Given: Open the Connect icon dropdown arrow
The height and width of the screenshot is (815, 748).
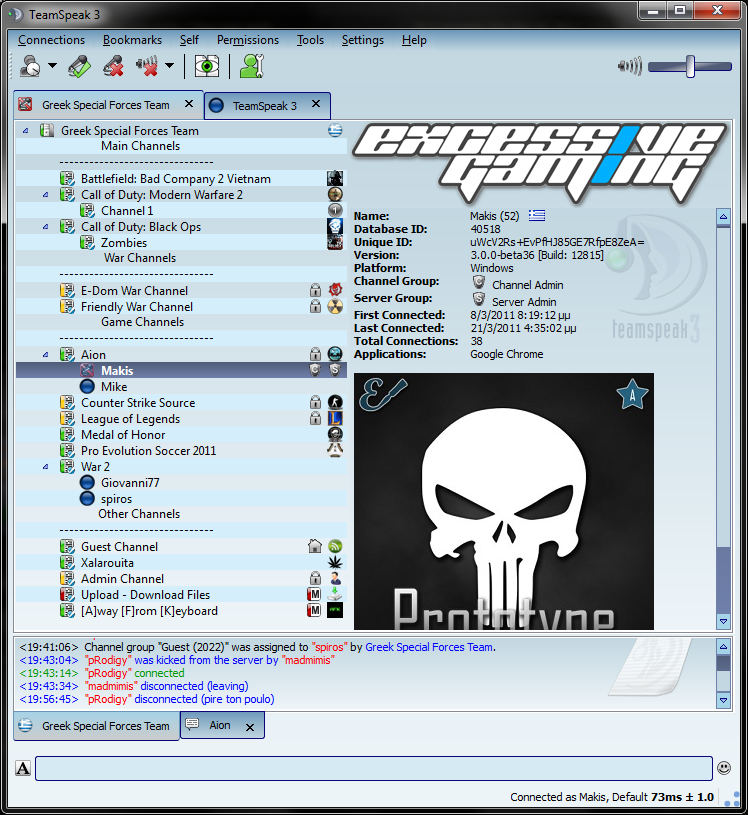Looking at the screenshot, I should 53,65.
